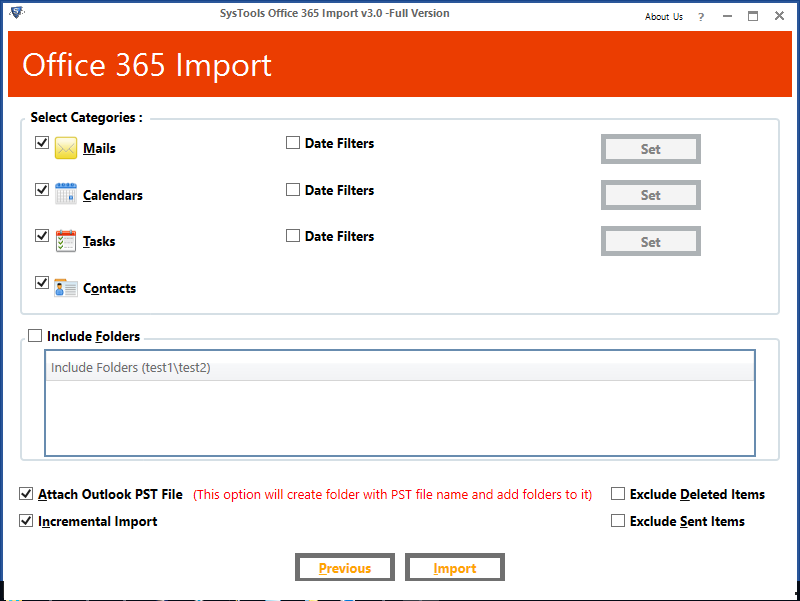Open help via the question mark

[701, 17]
